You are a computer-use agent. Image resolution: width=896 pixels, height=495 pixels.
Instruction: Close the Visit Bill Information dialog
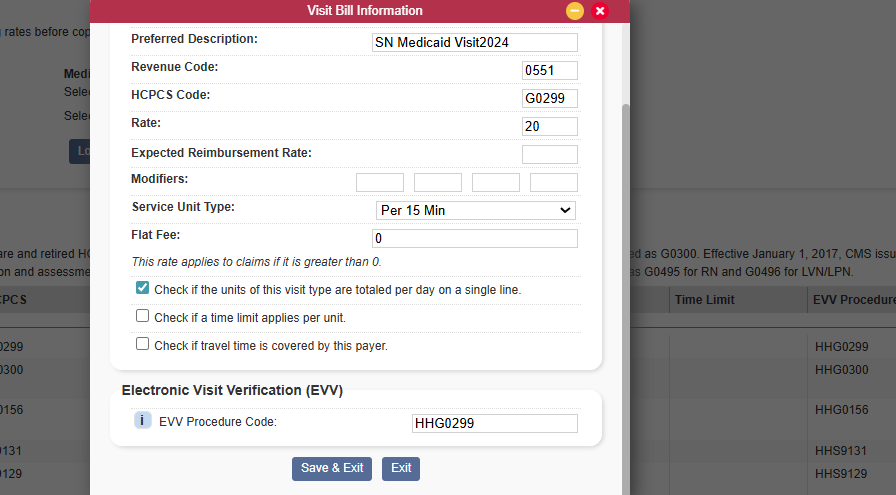(600, 11)
